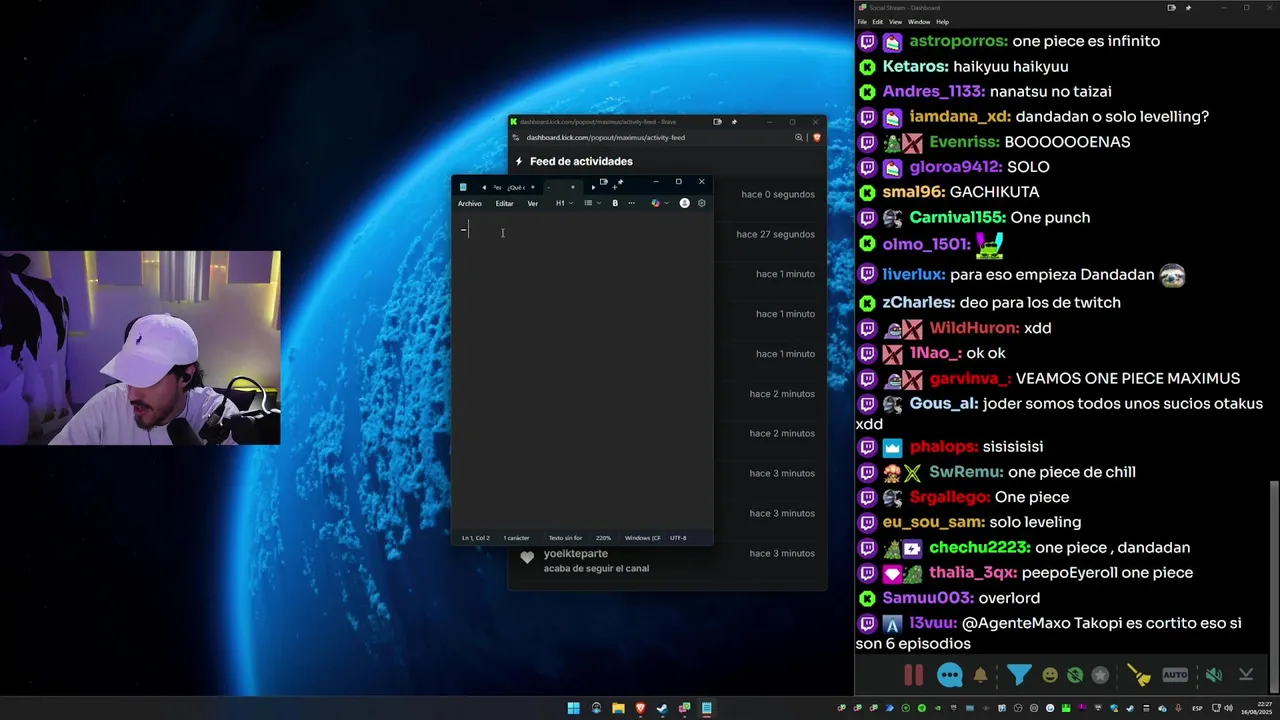The width and height of the screenshot is (1280, 720).
Task: Add a new tab in Notepad
Action: click(x=614, y=187)
